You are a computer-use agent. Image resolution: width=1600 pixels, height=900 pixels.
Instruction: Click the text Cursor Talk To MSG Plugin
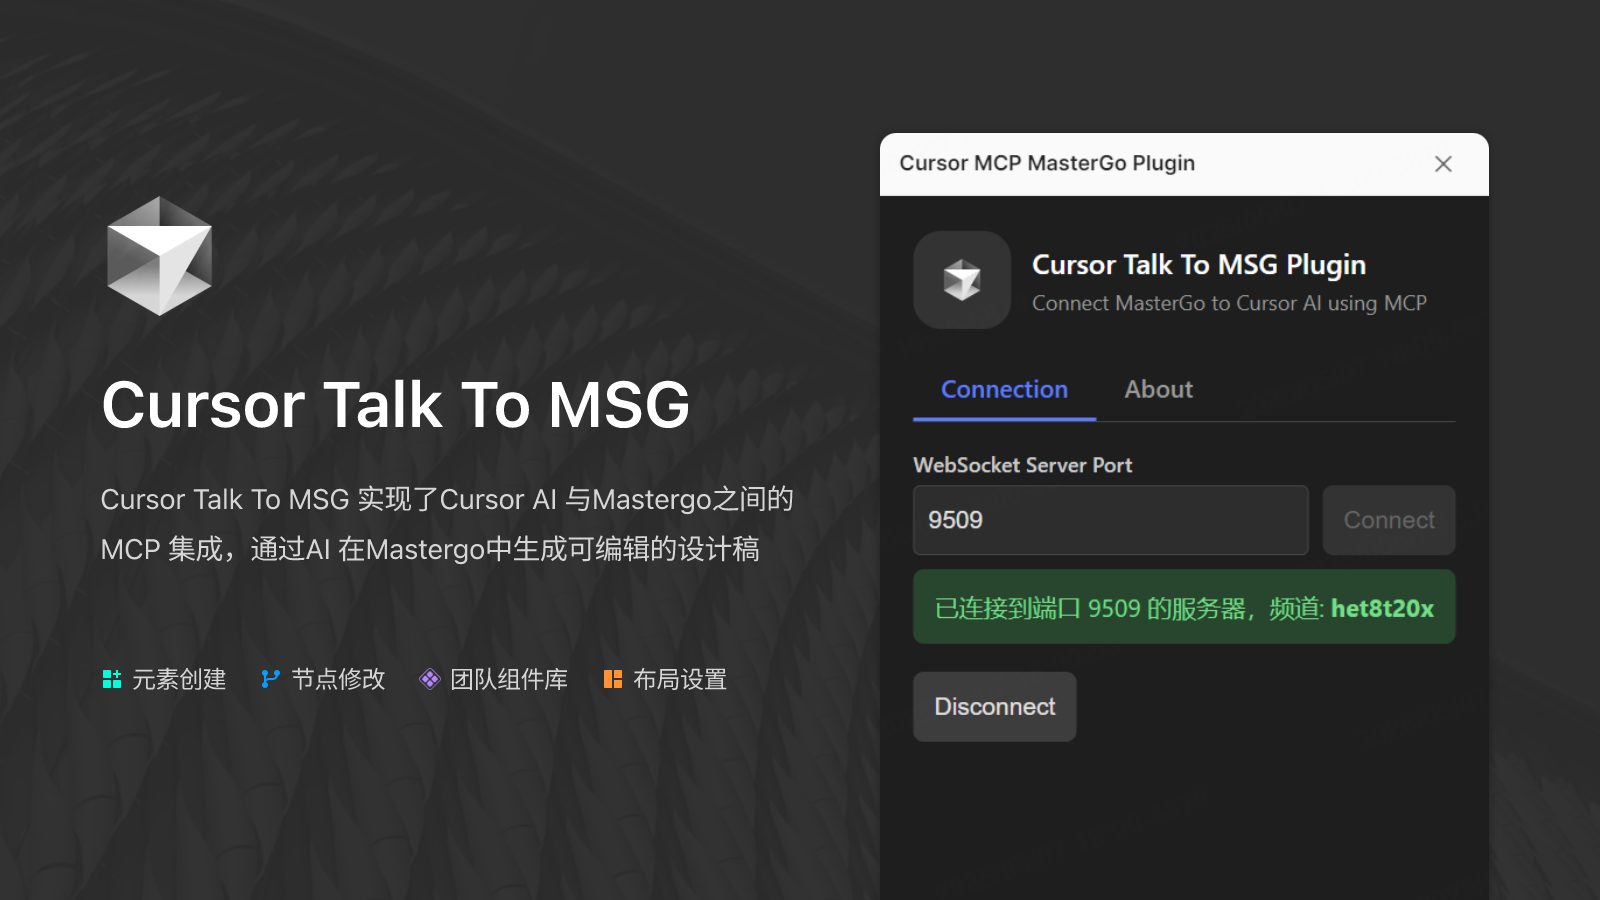(x=1199, y=265)
